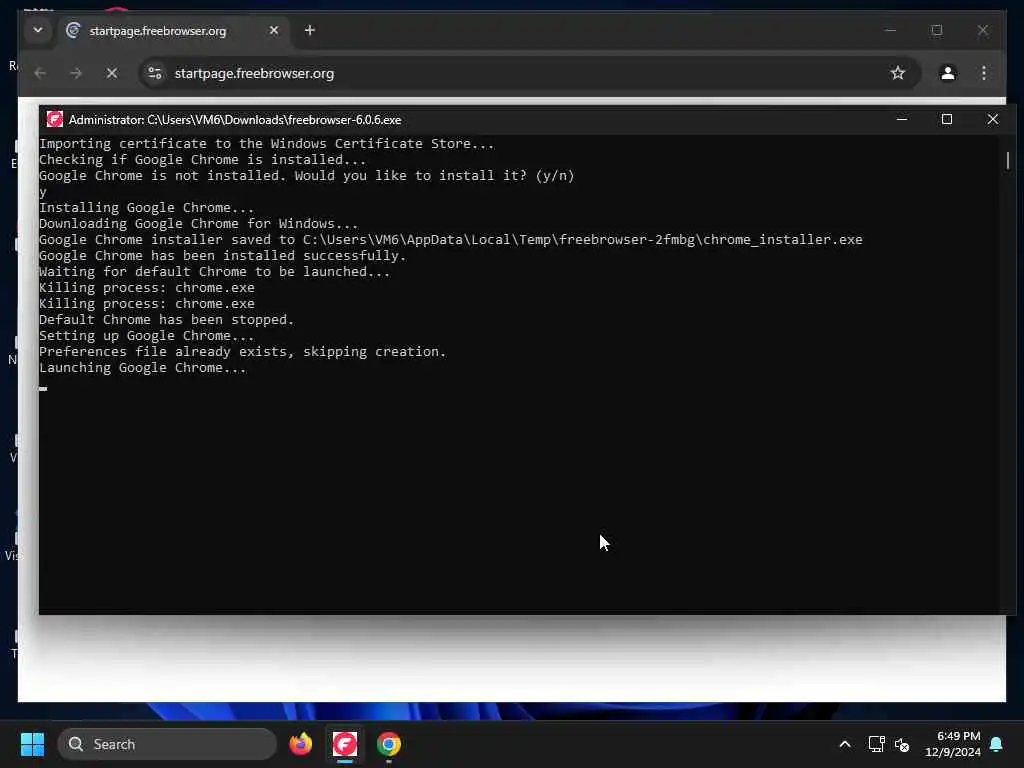Open network status tray icon
The width and height of the screenshot is (1024, 768).
[876, 744]
